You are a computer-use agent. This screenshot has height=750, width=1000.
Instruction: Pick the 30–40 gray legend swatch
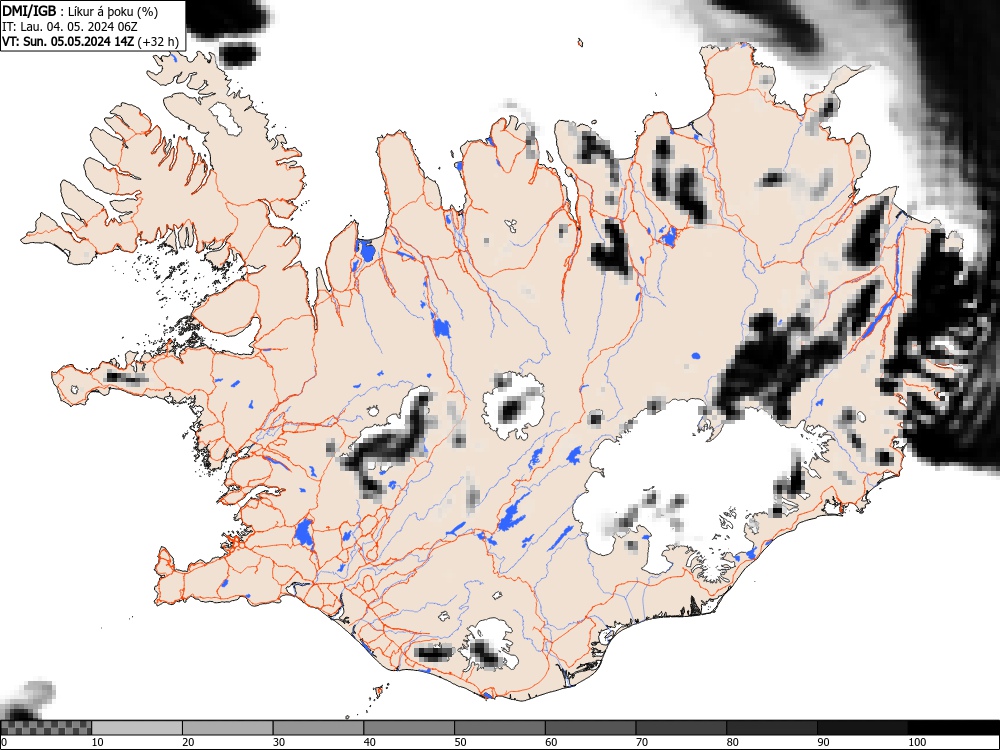[x=318, y=727]
